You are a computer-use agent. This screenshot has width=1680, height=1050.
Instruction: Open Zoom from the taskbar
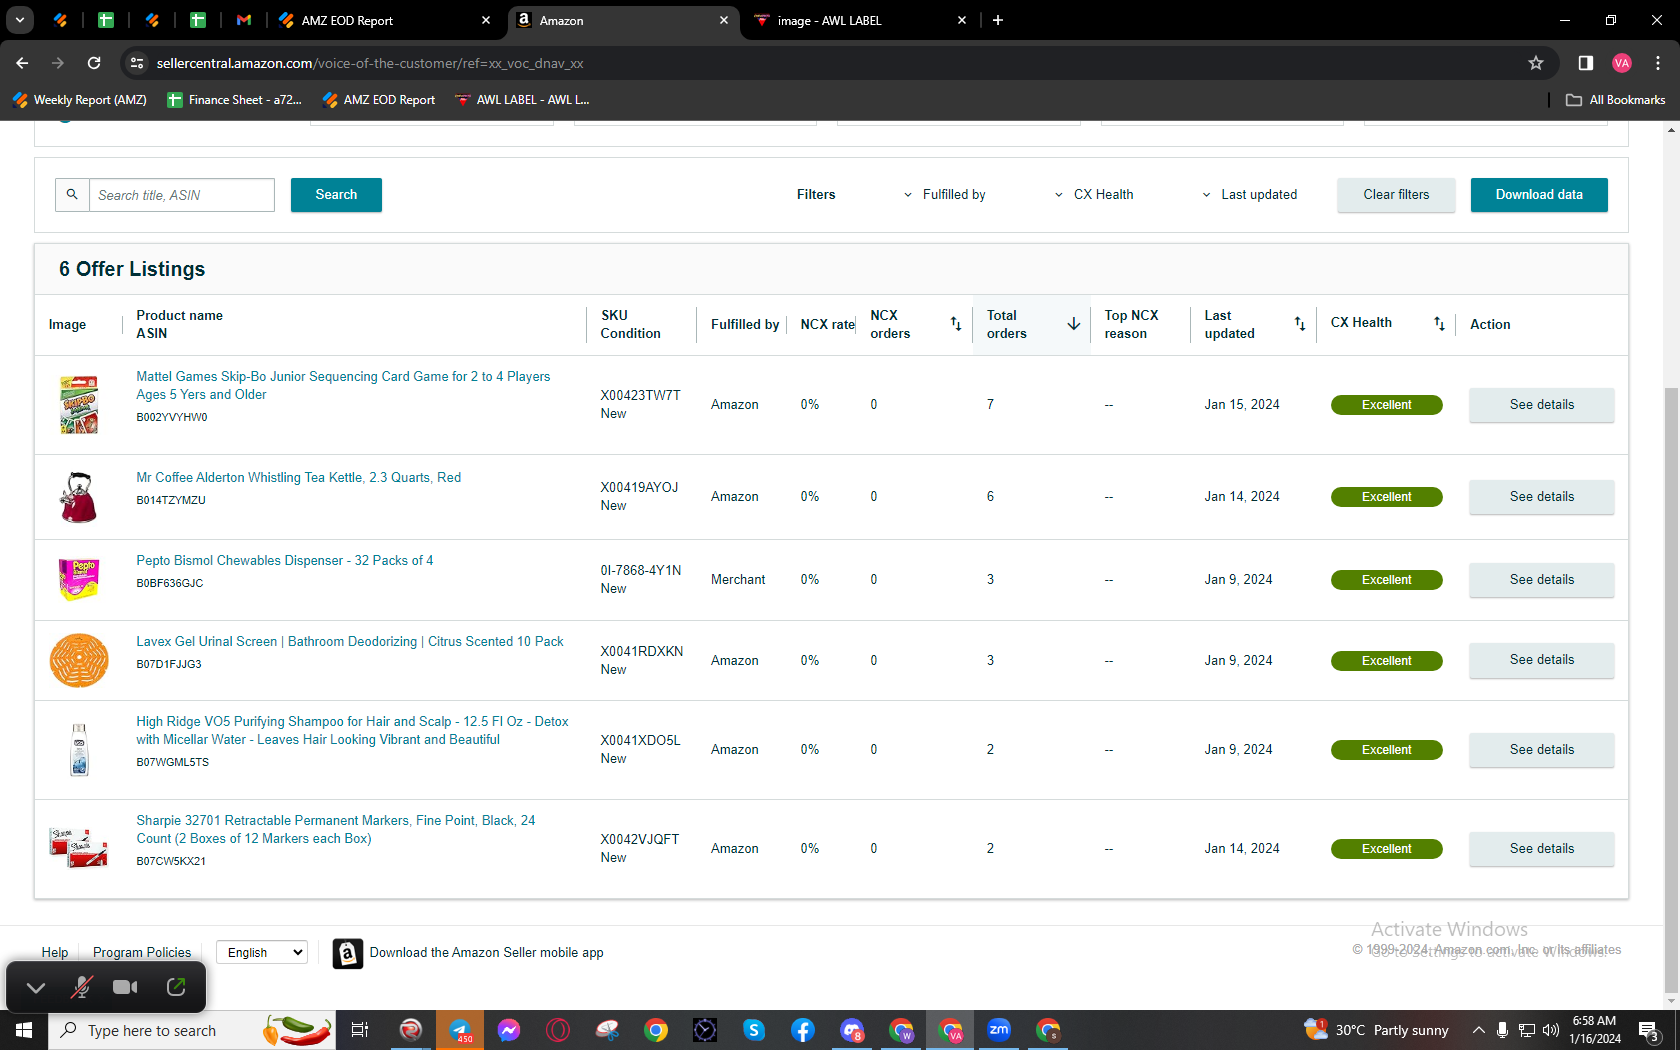coord(999,1030)
